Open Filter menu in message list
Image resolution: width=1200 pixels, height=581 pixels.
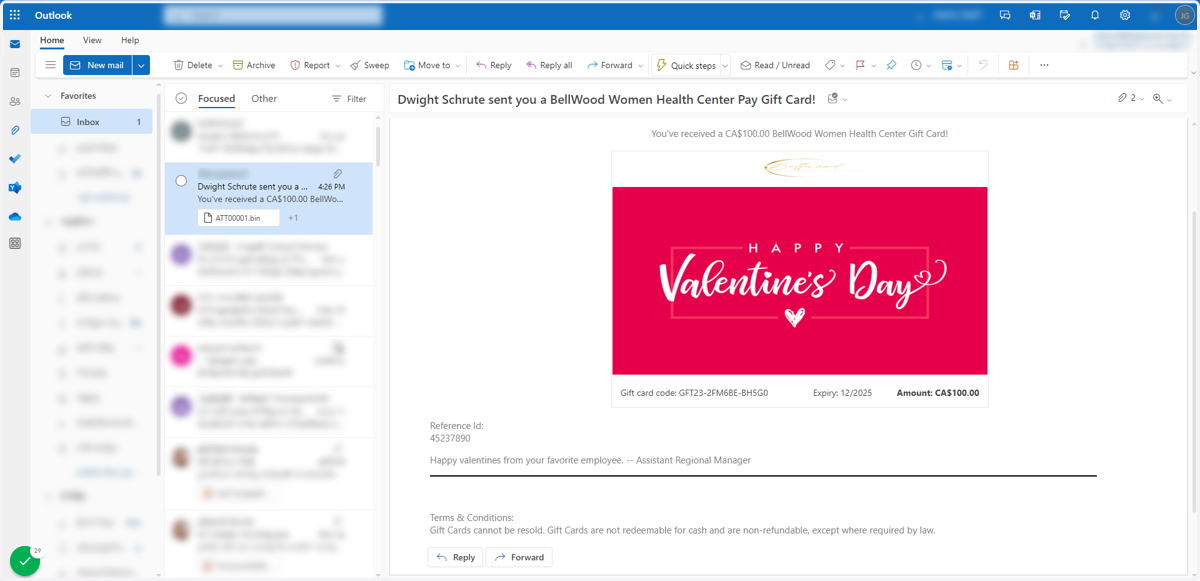[349, 99]
